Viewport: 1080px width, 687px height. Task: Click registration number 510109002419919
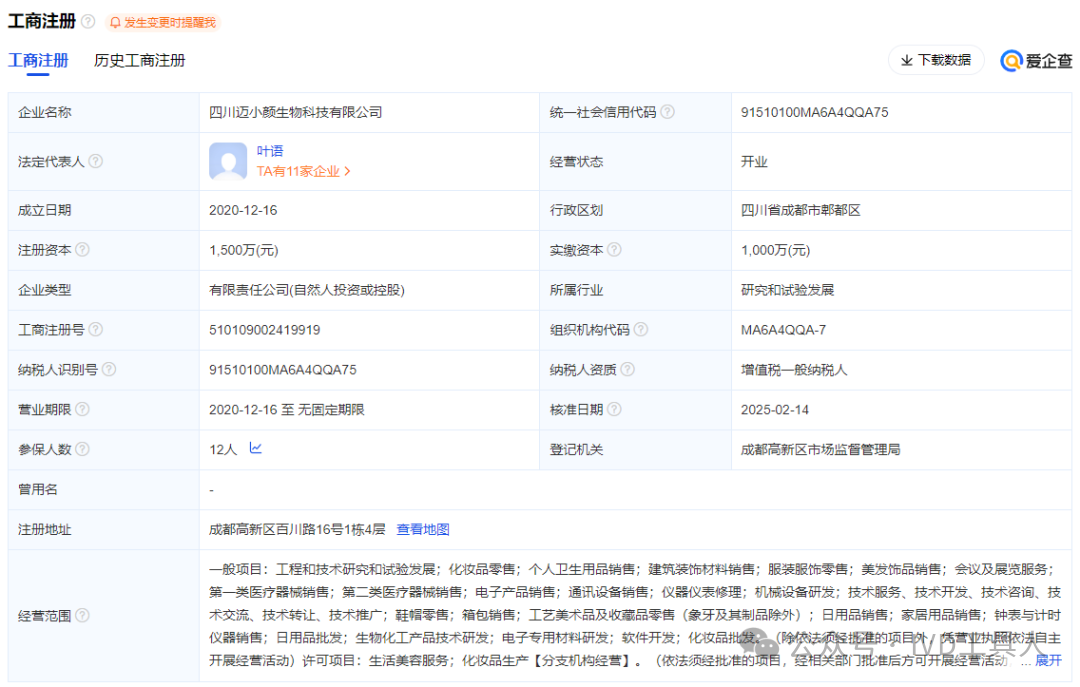click(264, 330)
